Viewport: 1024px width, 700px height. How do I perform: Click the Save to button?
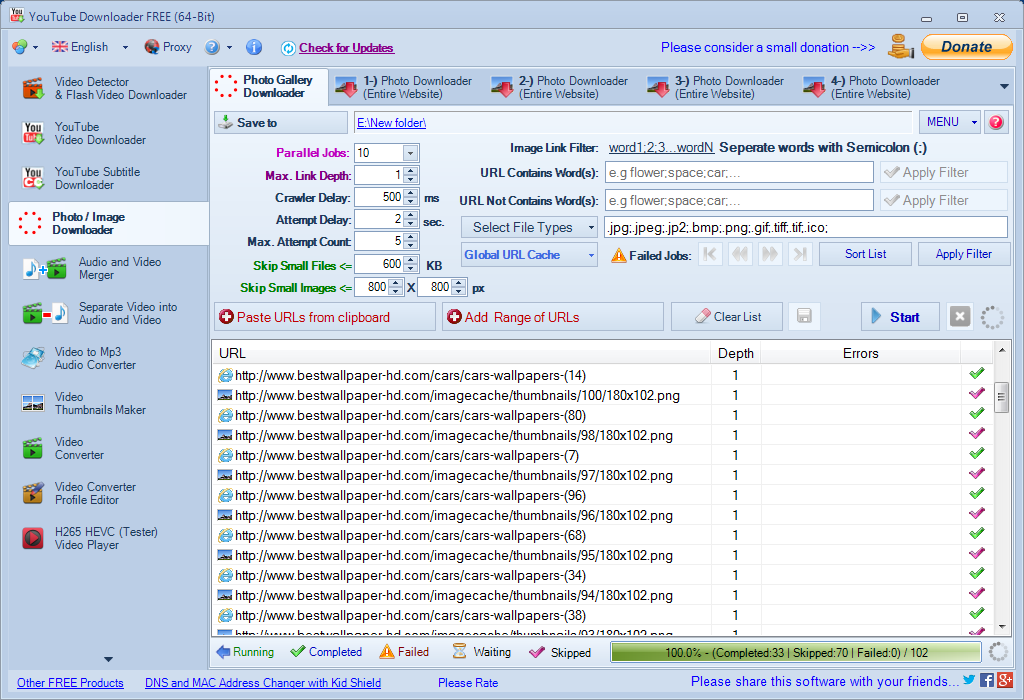coord(281,123)
